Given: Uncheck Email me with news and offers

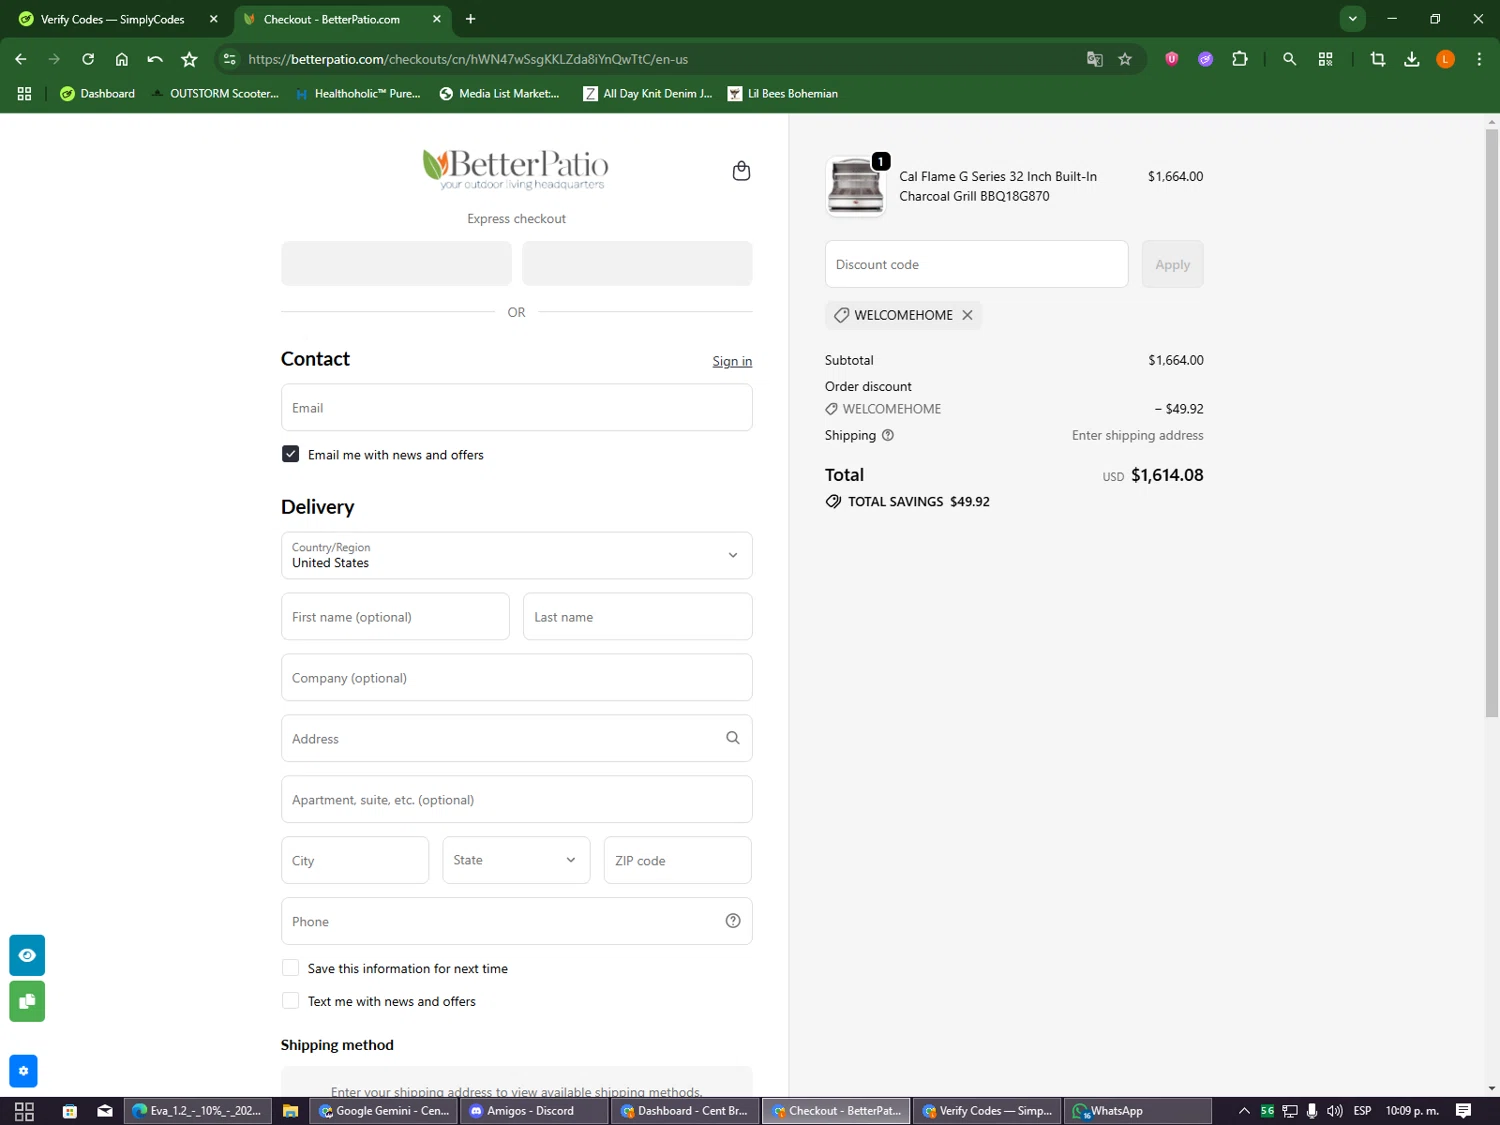Looking at the screenshot, I should 290,454.
